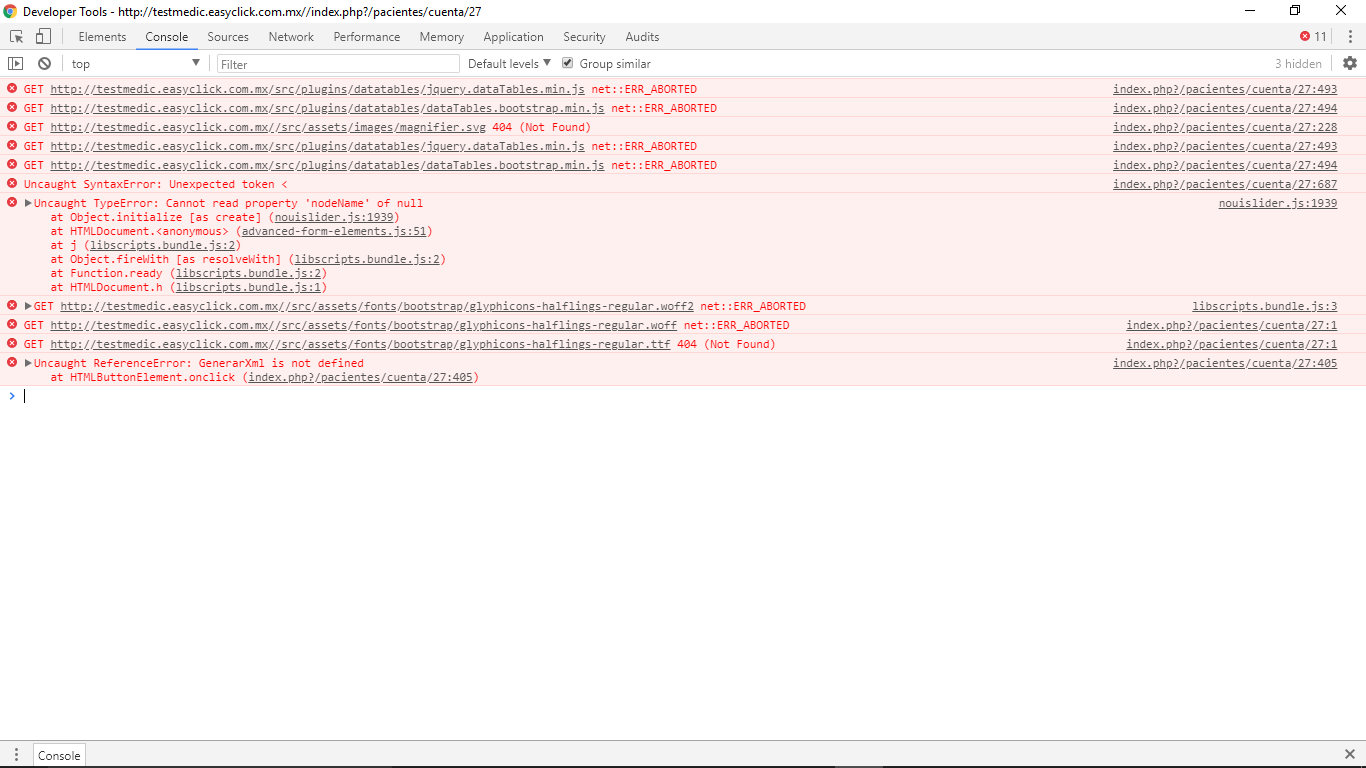This screenshot has height=768, width=1366.
Task: Click the Uncaught SyntaxError: Unexpected token message
Action: point(156,184)
